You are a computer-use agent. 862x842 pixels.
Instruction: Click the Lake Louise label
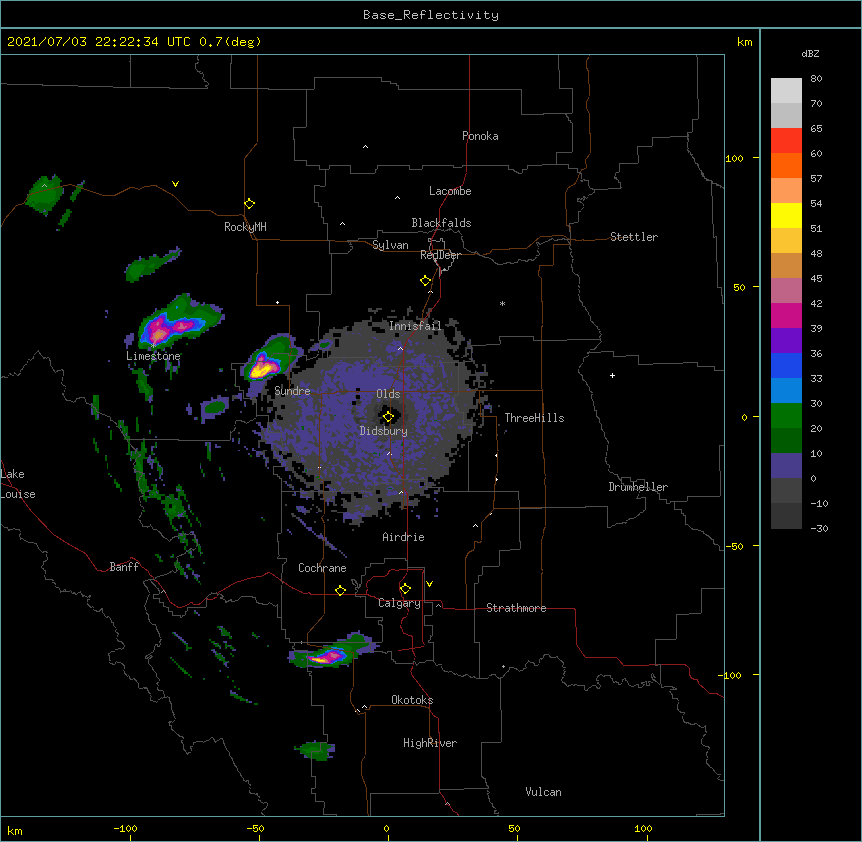click(18, 484)
